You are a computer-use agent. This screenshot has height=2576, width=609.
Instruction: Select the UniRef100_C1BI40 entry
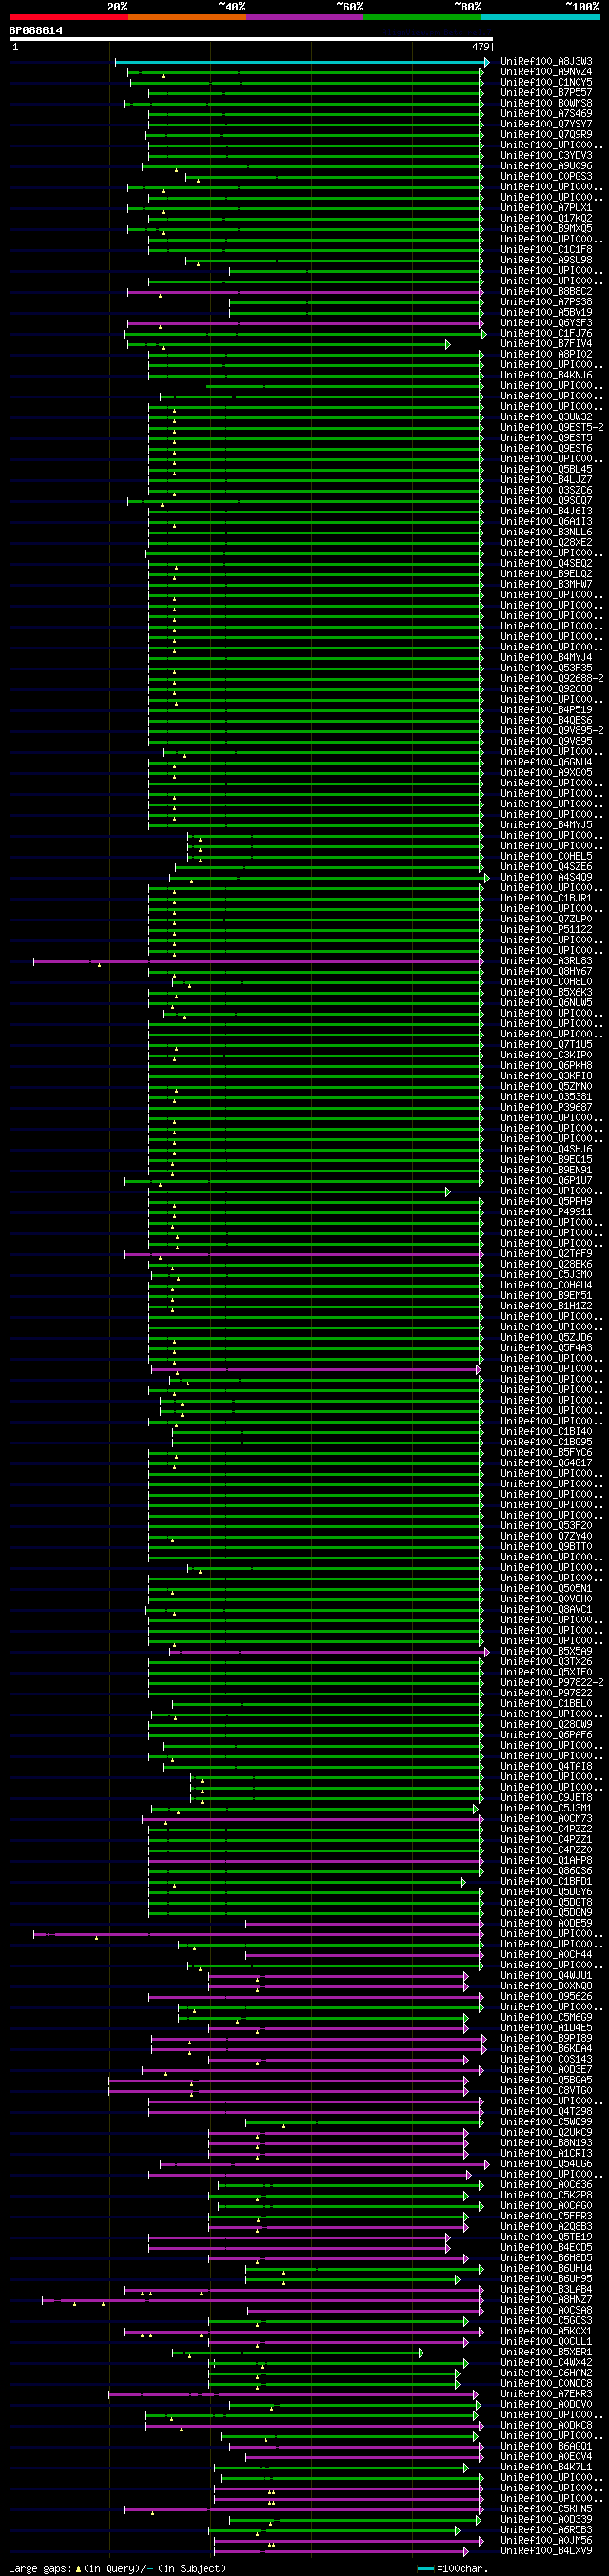pos(546,1432)
